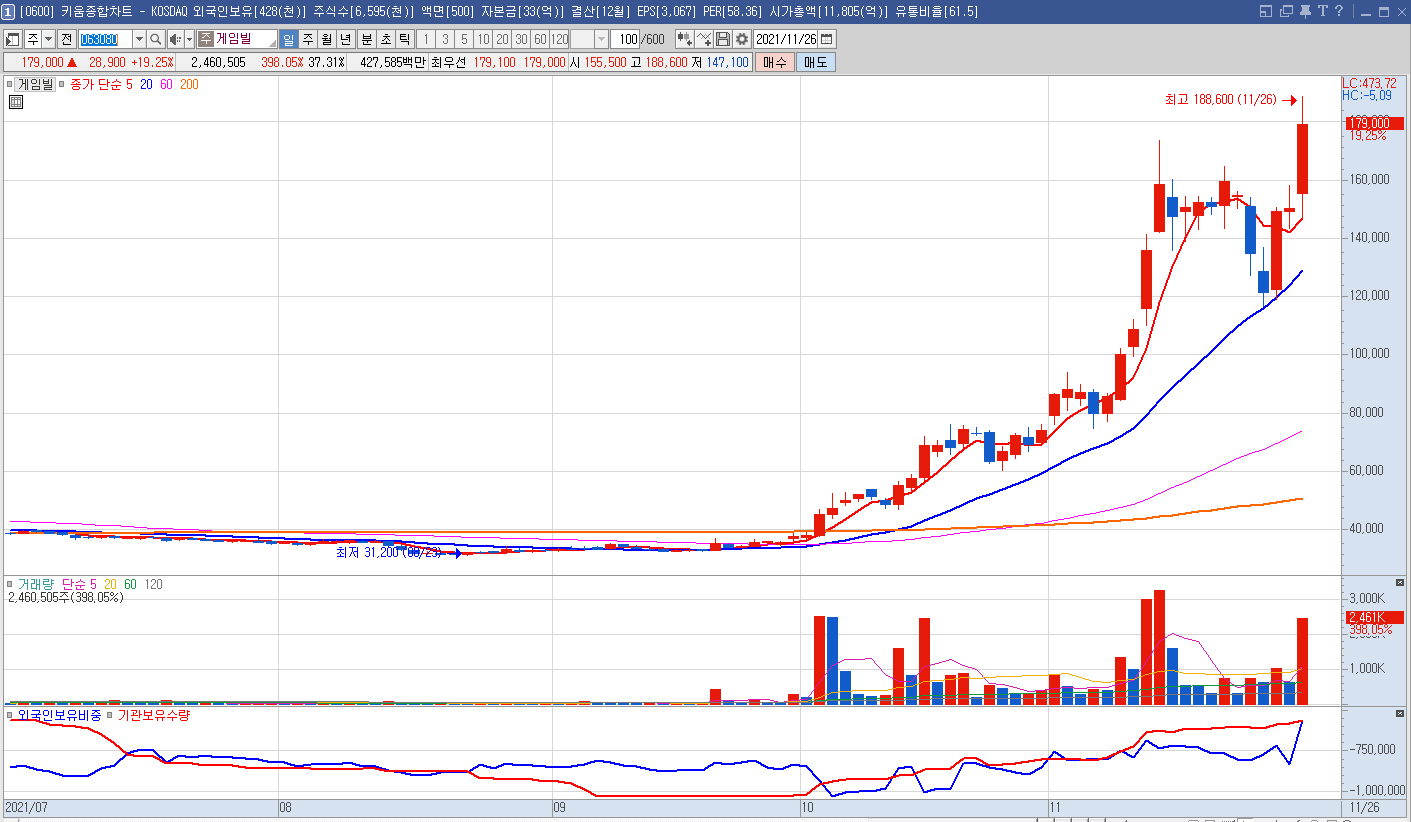The image size is (1411, 822).
Task: Click the 매수 buy button
Action: click(x=775, y=62)
